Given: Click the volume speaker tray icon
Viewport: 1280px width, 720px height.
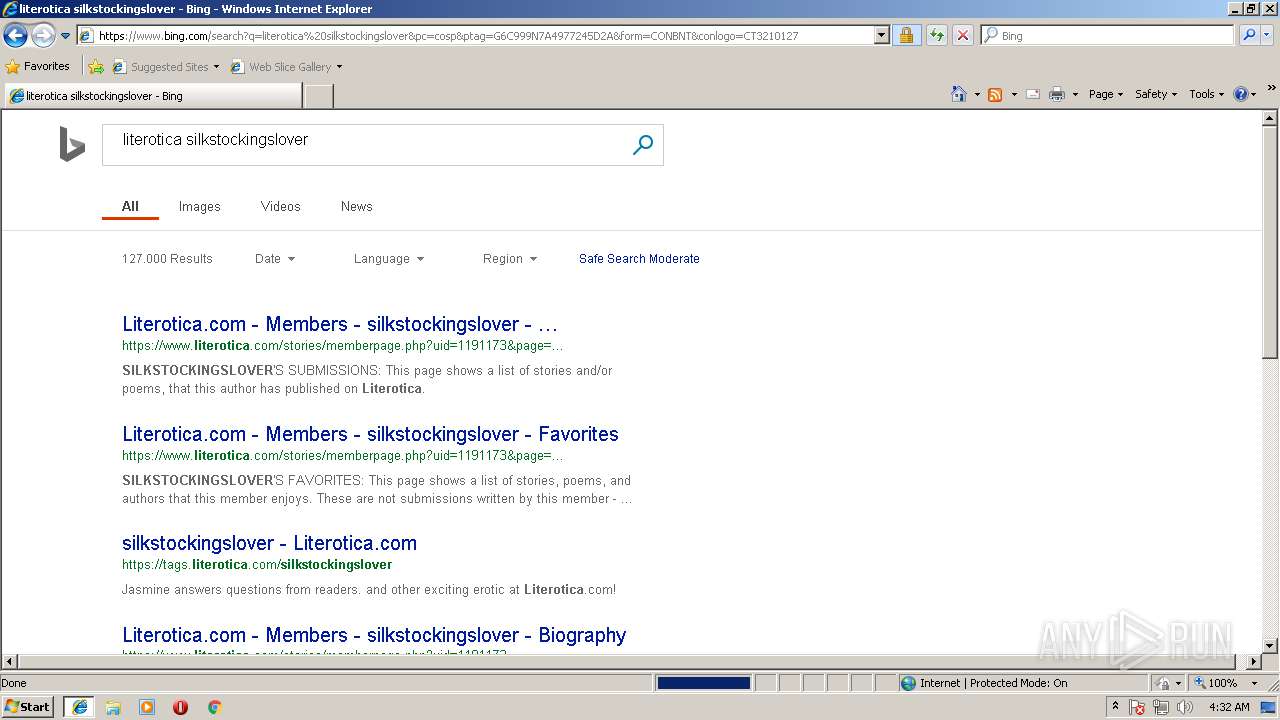Looking at the screenshot, I should tap(1185, 707).
